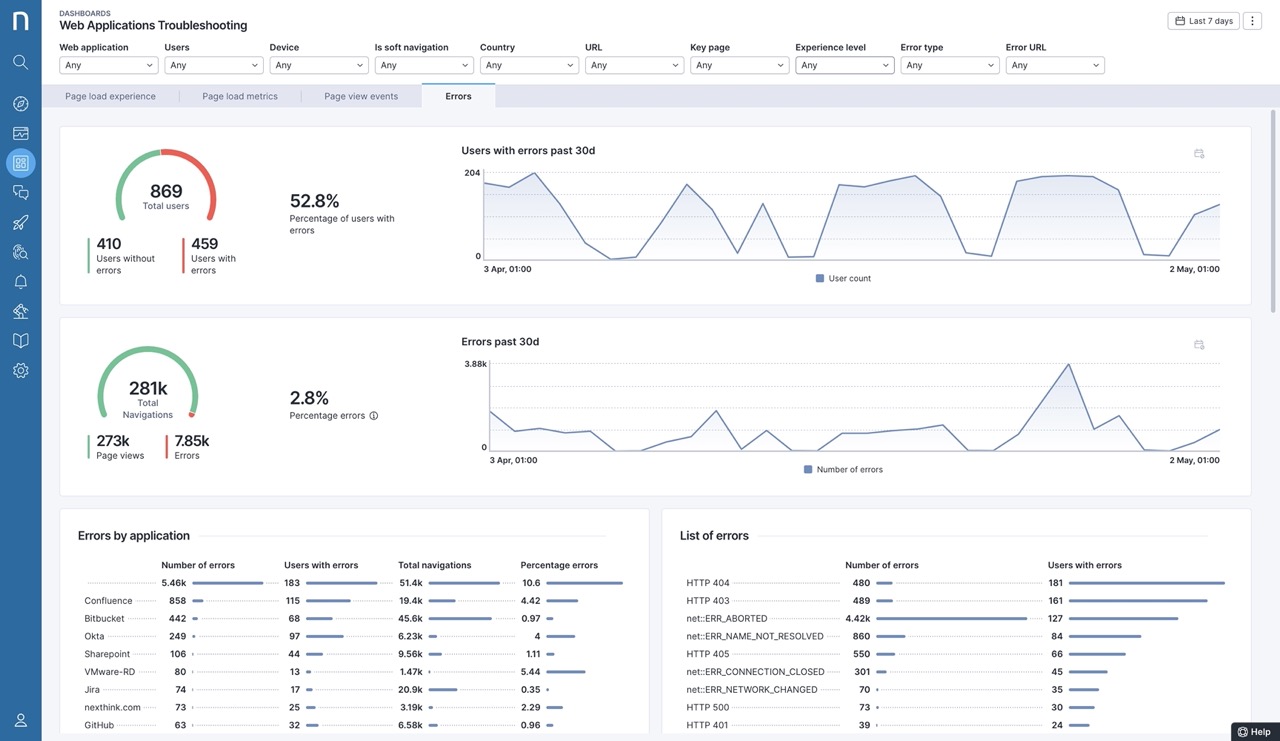
Task: Open the search magnifier in the sidebar
Action: tap(20, 62)
